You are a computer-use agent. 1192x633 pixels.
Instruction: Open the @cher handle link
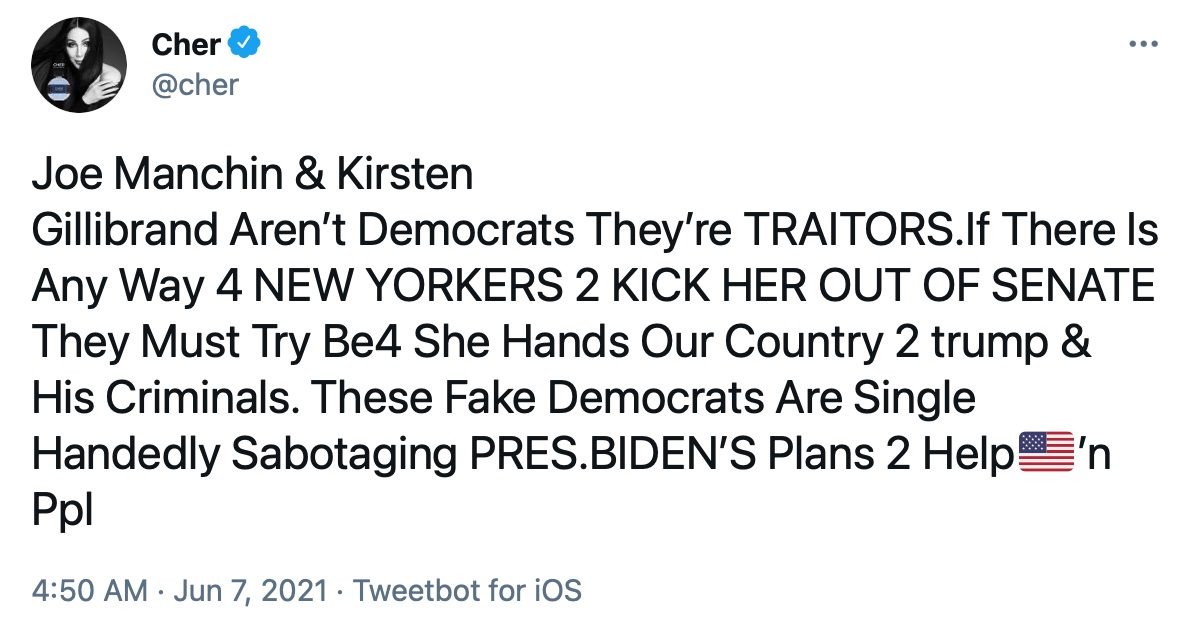[195, 84]
